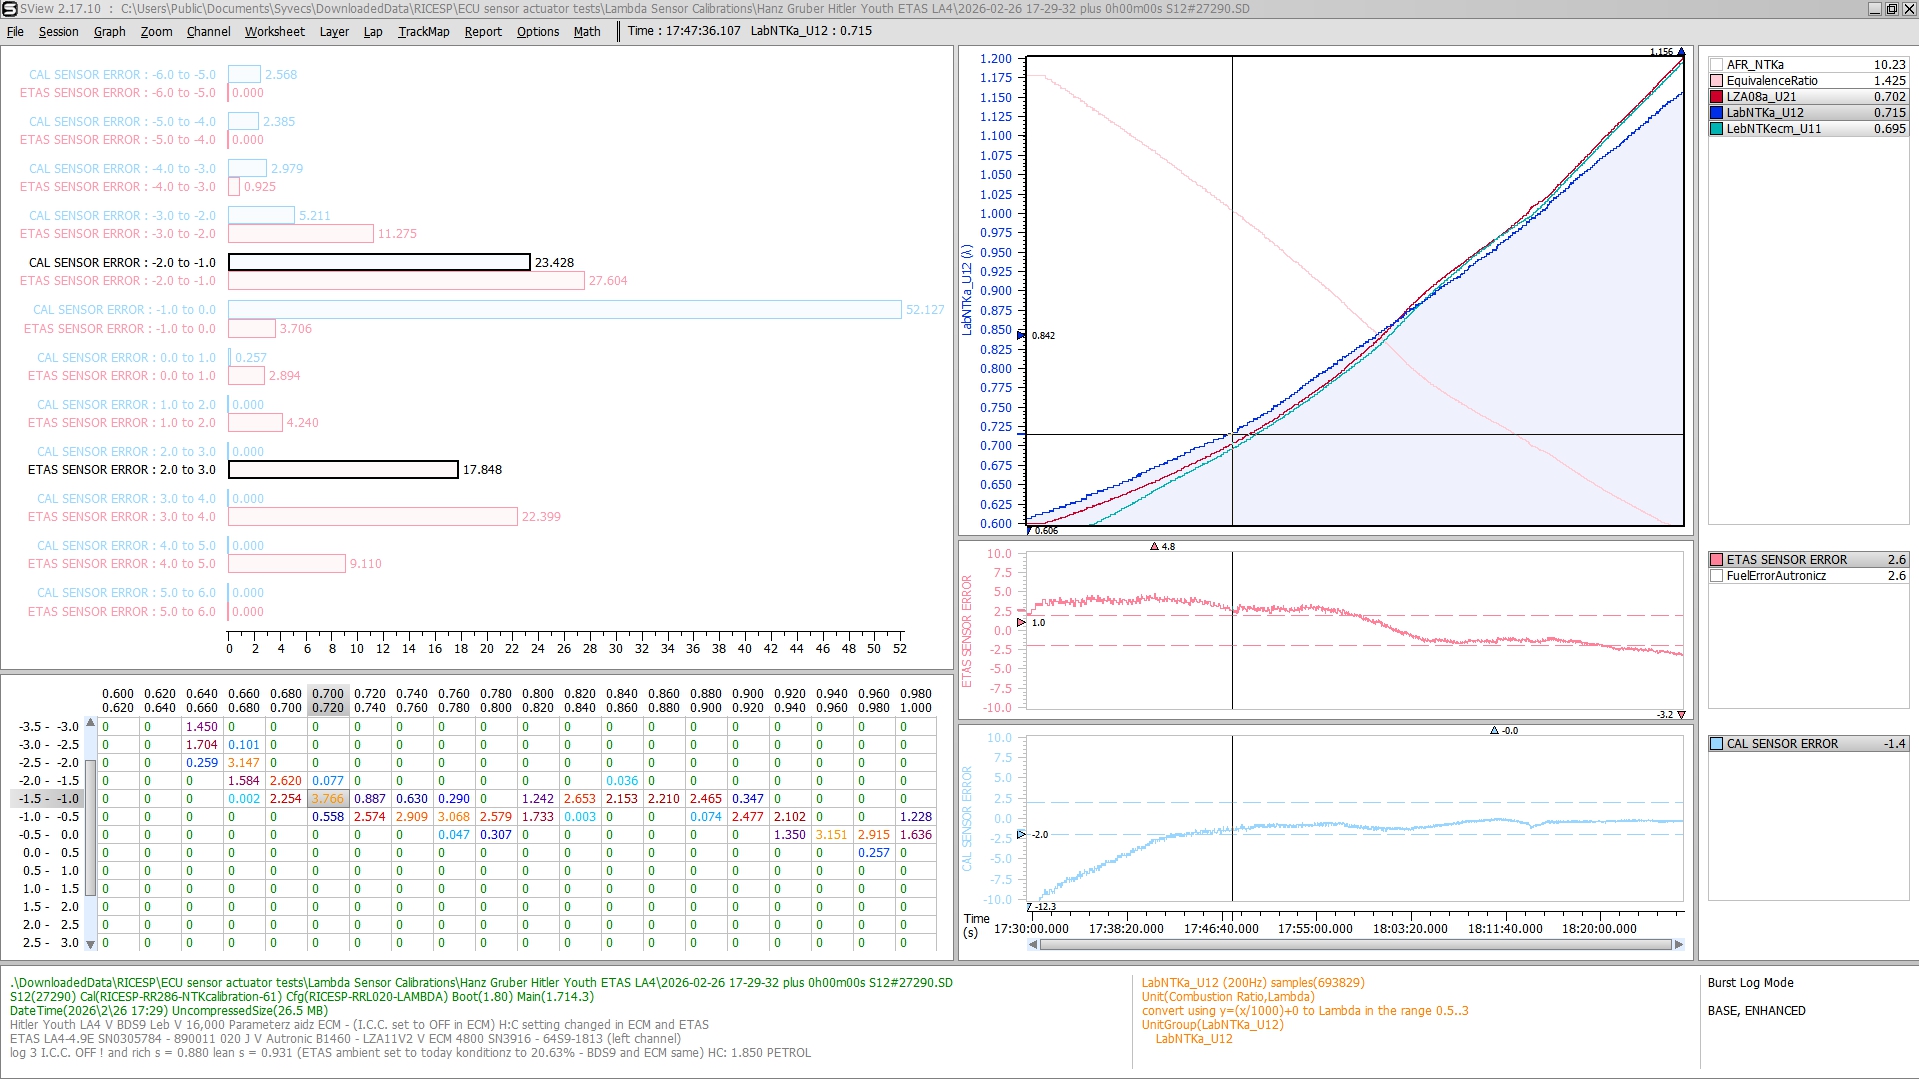Screen dimensions: 1919x1079
Task: Click the -2.0 CAL error axis marker arrow
Action: (1021, 834)
